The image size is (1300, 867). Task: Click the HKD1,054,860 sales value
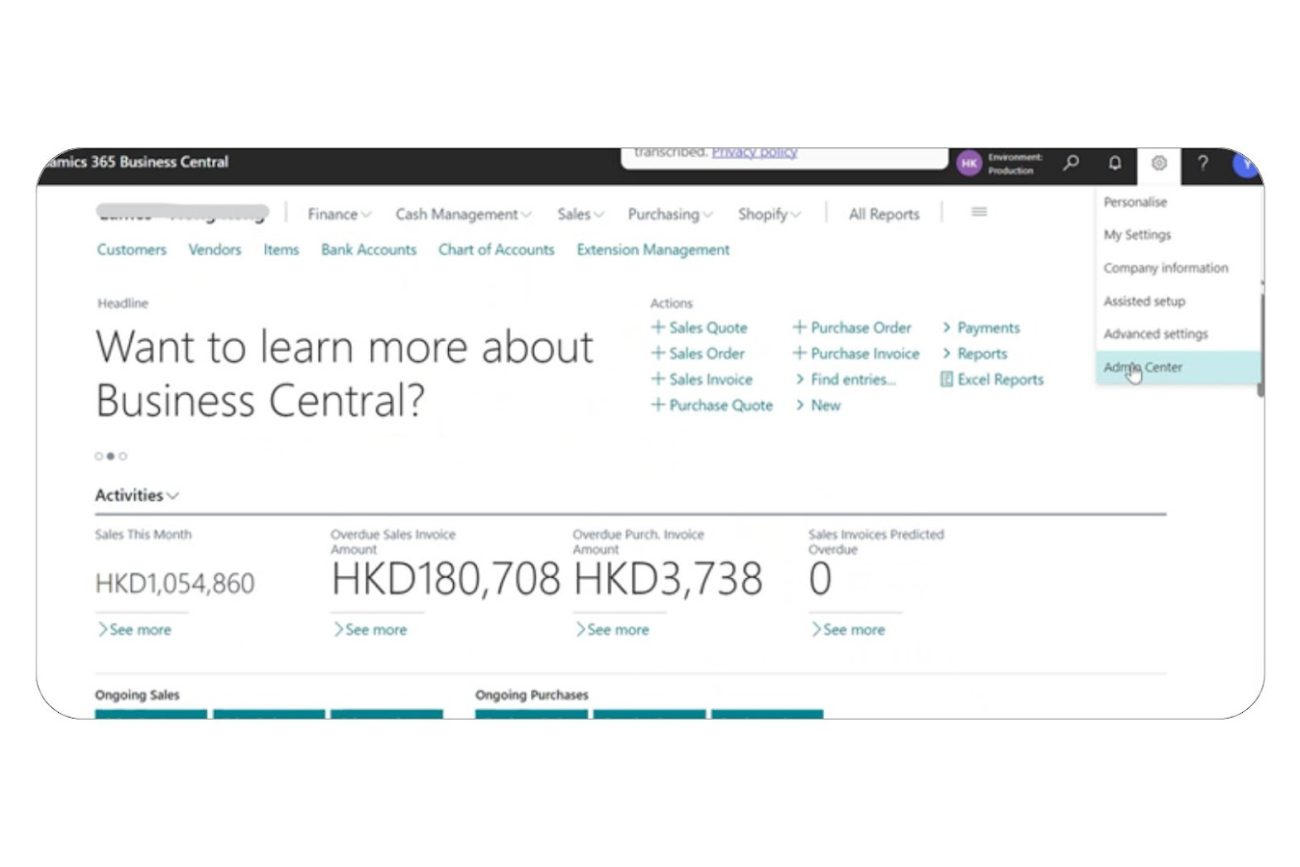[x=175, y=583]
